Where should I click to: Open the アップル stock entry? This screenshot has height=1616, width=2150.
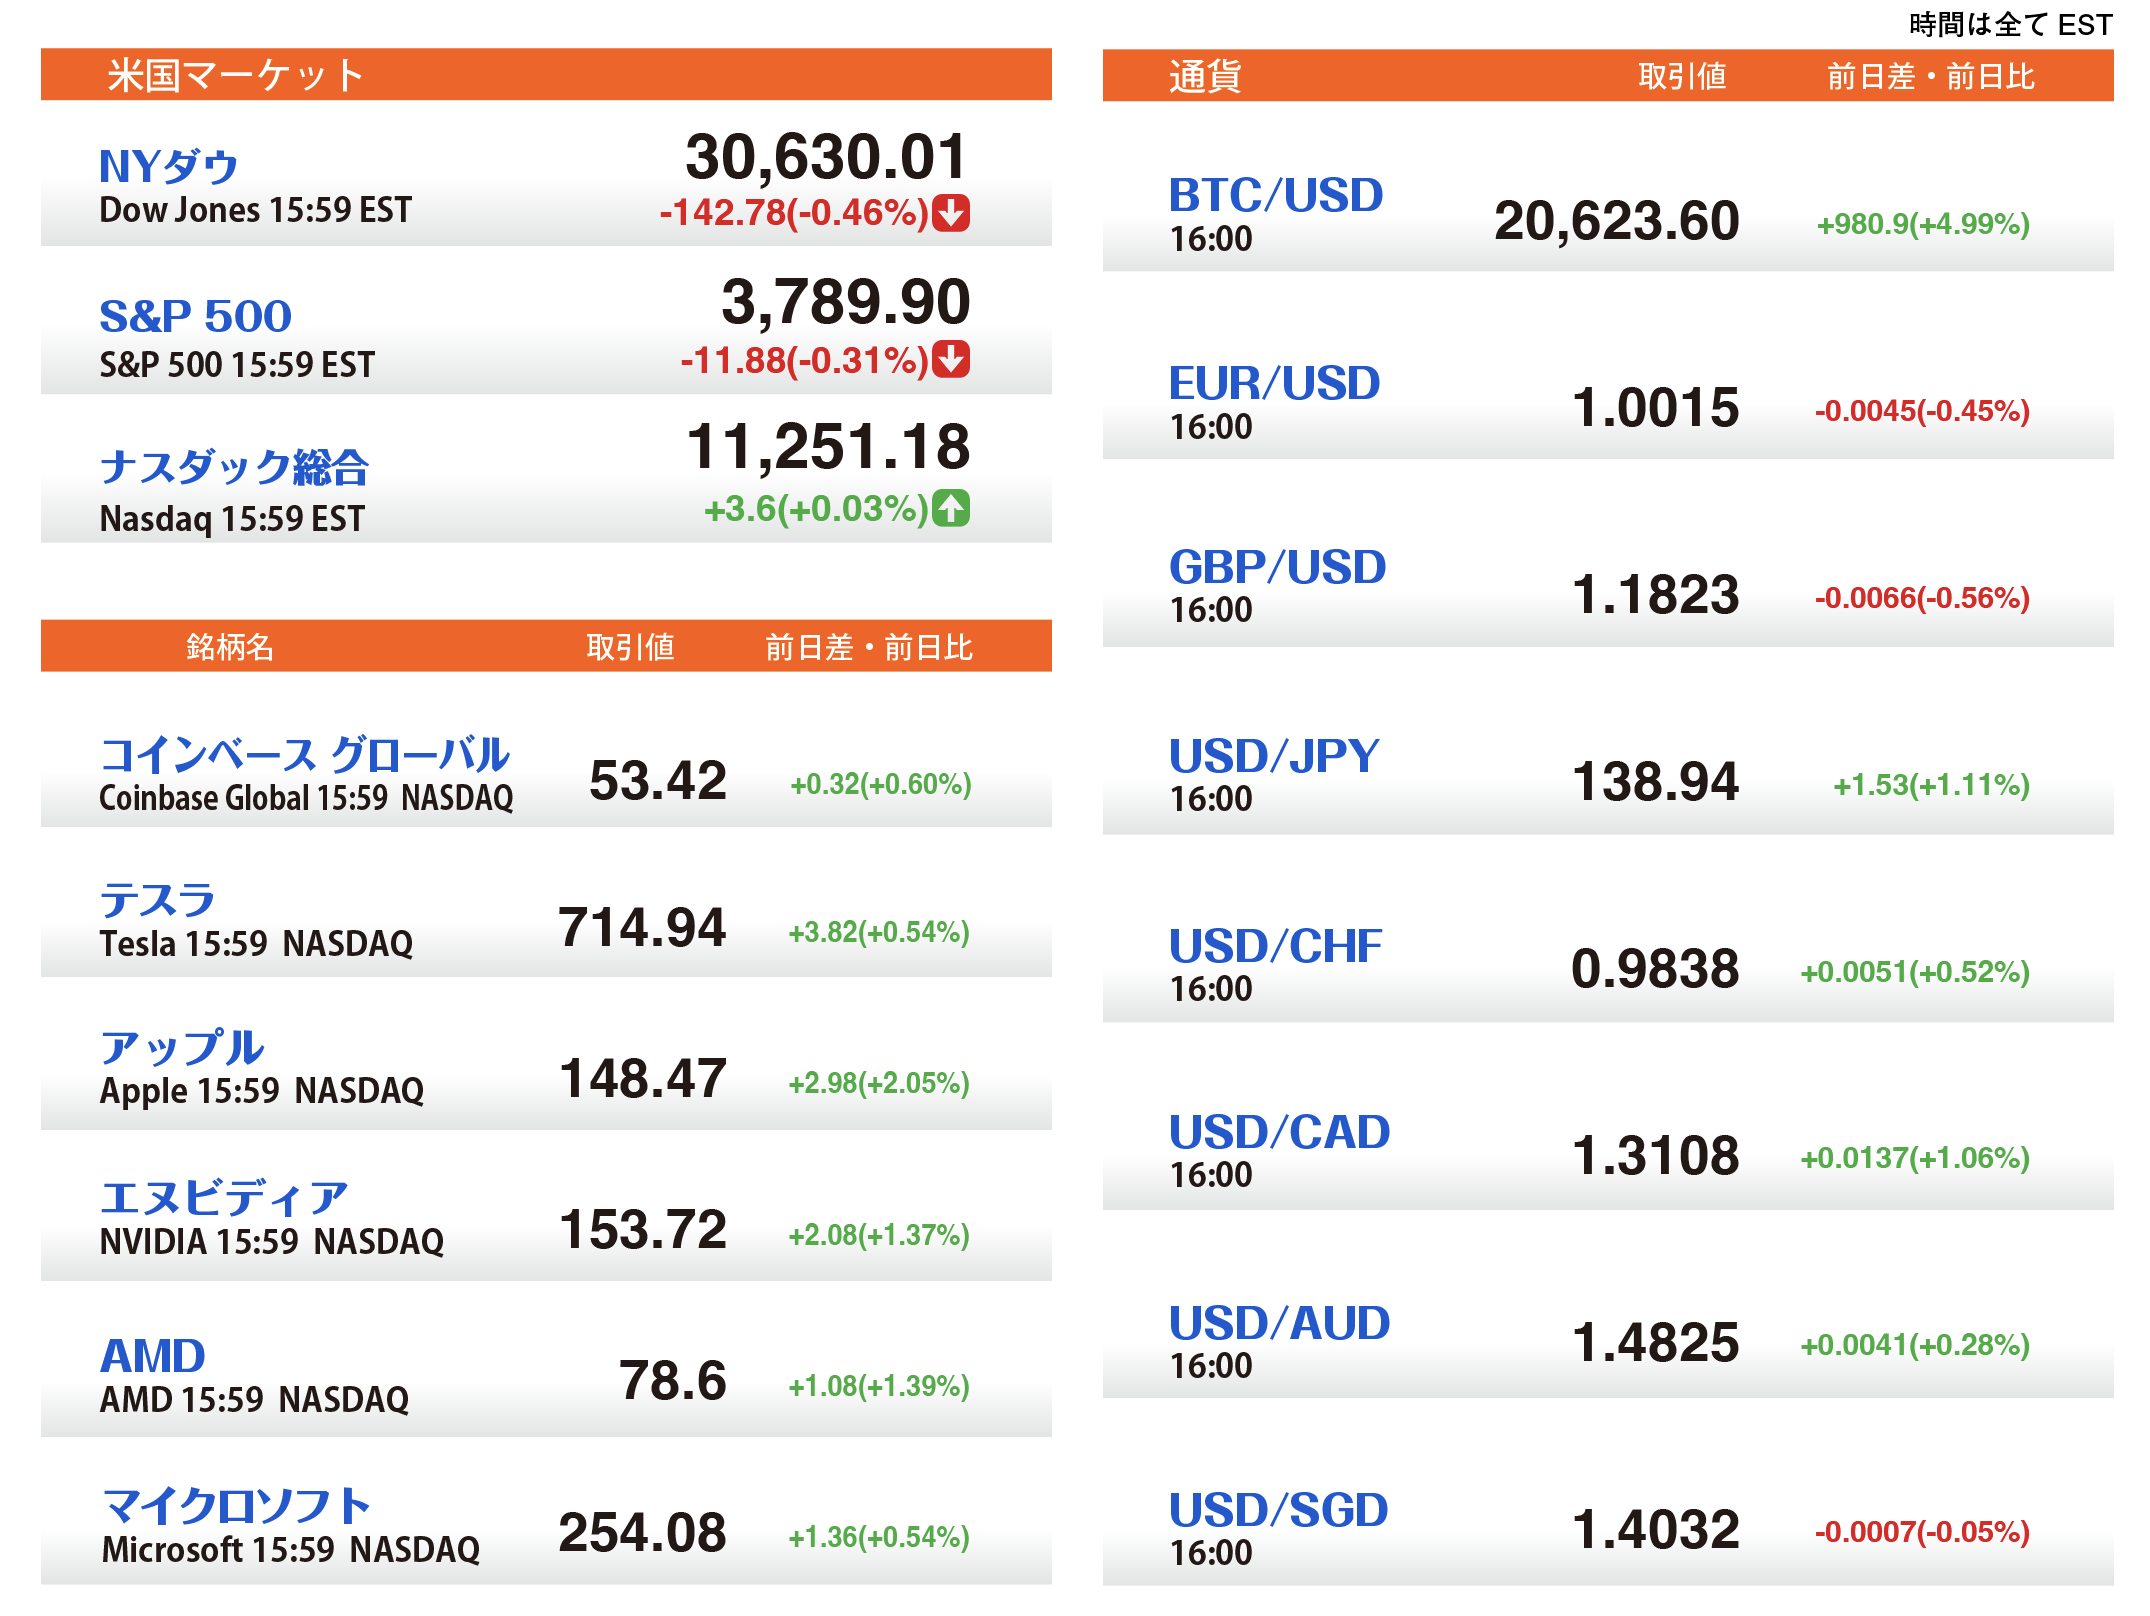click(x=182, y=1047)
